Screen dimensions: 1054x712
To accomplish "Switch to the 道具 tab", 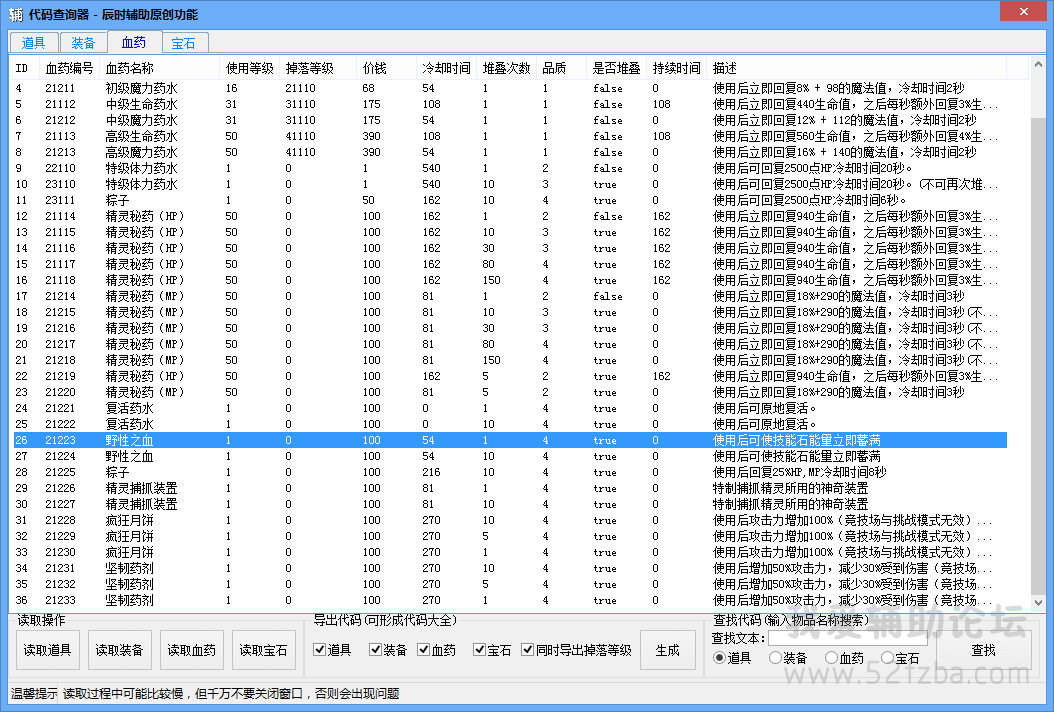I will pyautogui.click(x=34, y=43).
